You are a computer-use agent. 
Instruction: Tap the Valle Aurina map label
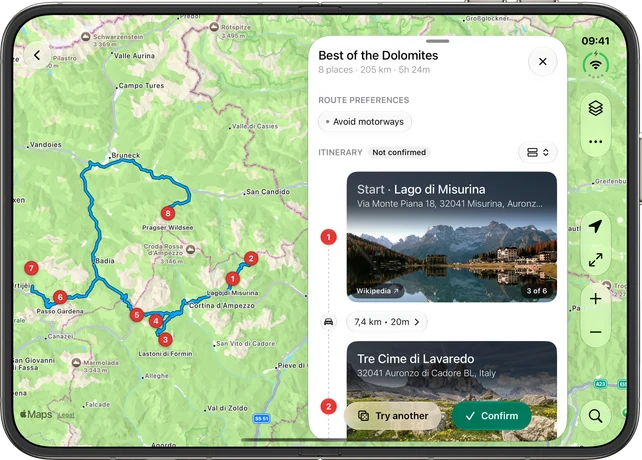coord(134,56)
